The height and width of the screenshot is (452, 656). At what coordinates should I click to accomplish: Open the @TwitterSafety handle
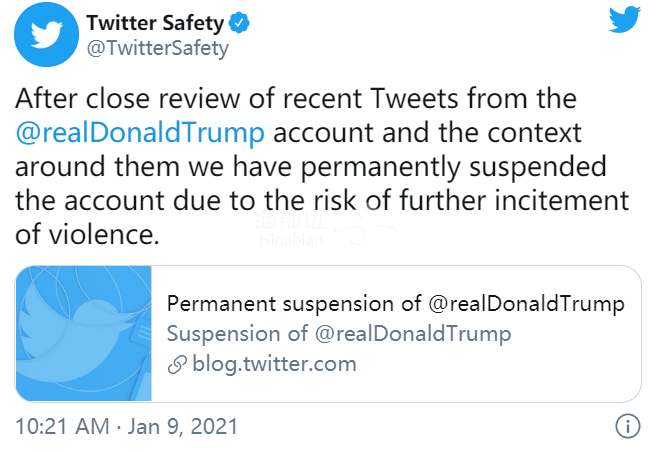158,49
